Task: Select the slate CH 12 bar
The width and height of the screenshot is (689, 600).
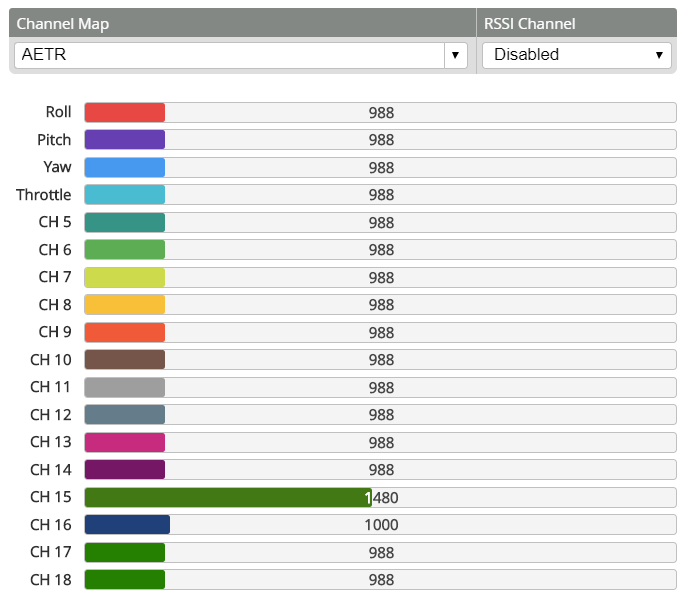Action: click(125, 415)
